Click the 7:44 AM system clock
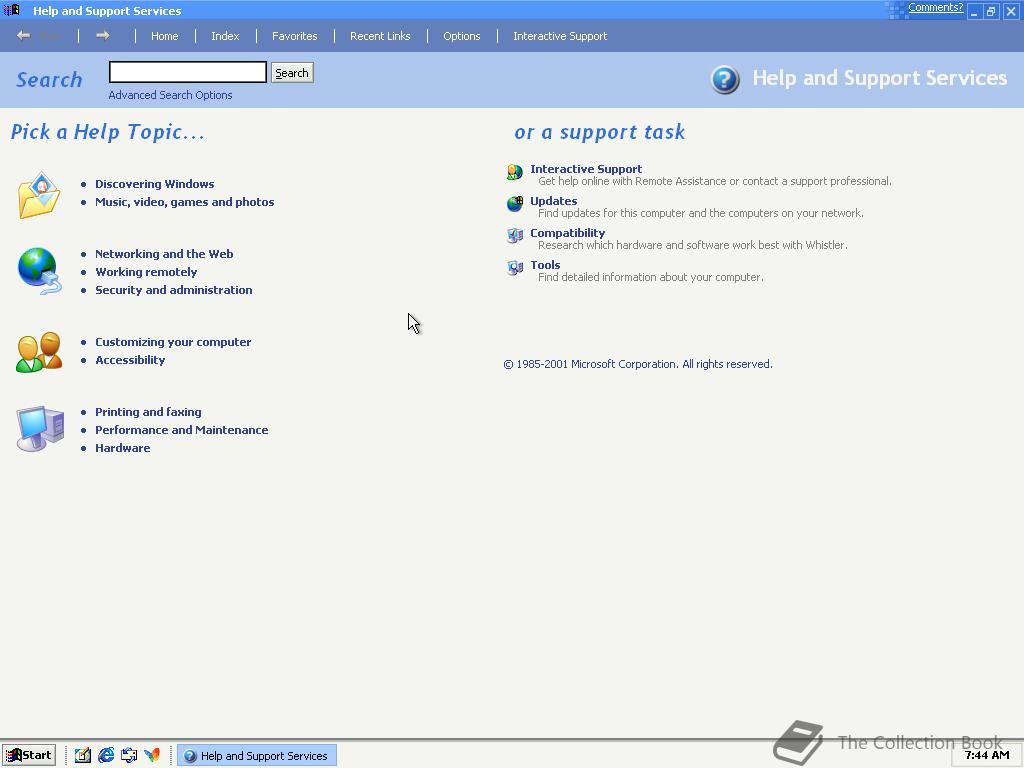This screenshot has height=768, width=1024. pyautogui.click(x=987, y=756)
